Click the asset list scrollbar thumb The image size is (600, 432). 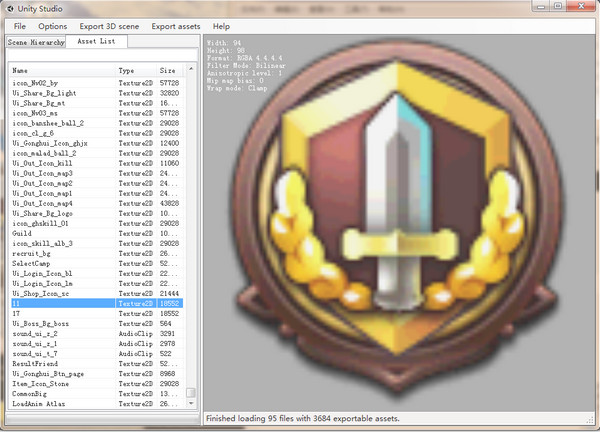click(191, 393)
